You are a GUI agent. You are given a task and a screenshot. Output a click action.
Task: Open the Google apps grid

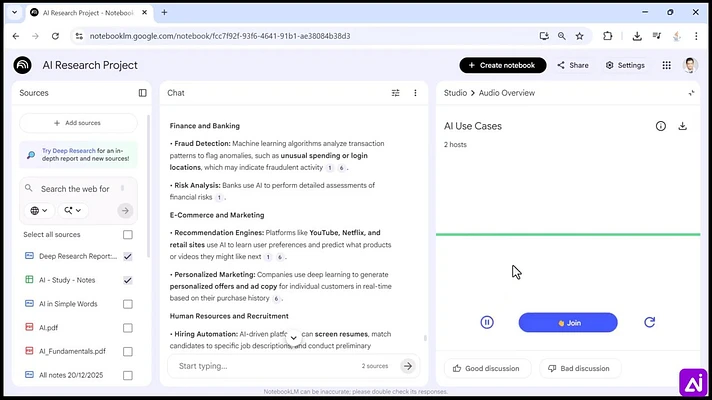point(666,65)
